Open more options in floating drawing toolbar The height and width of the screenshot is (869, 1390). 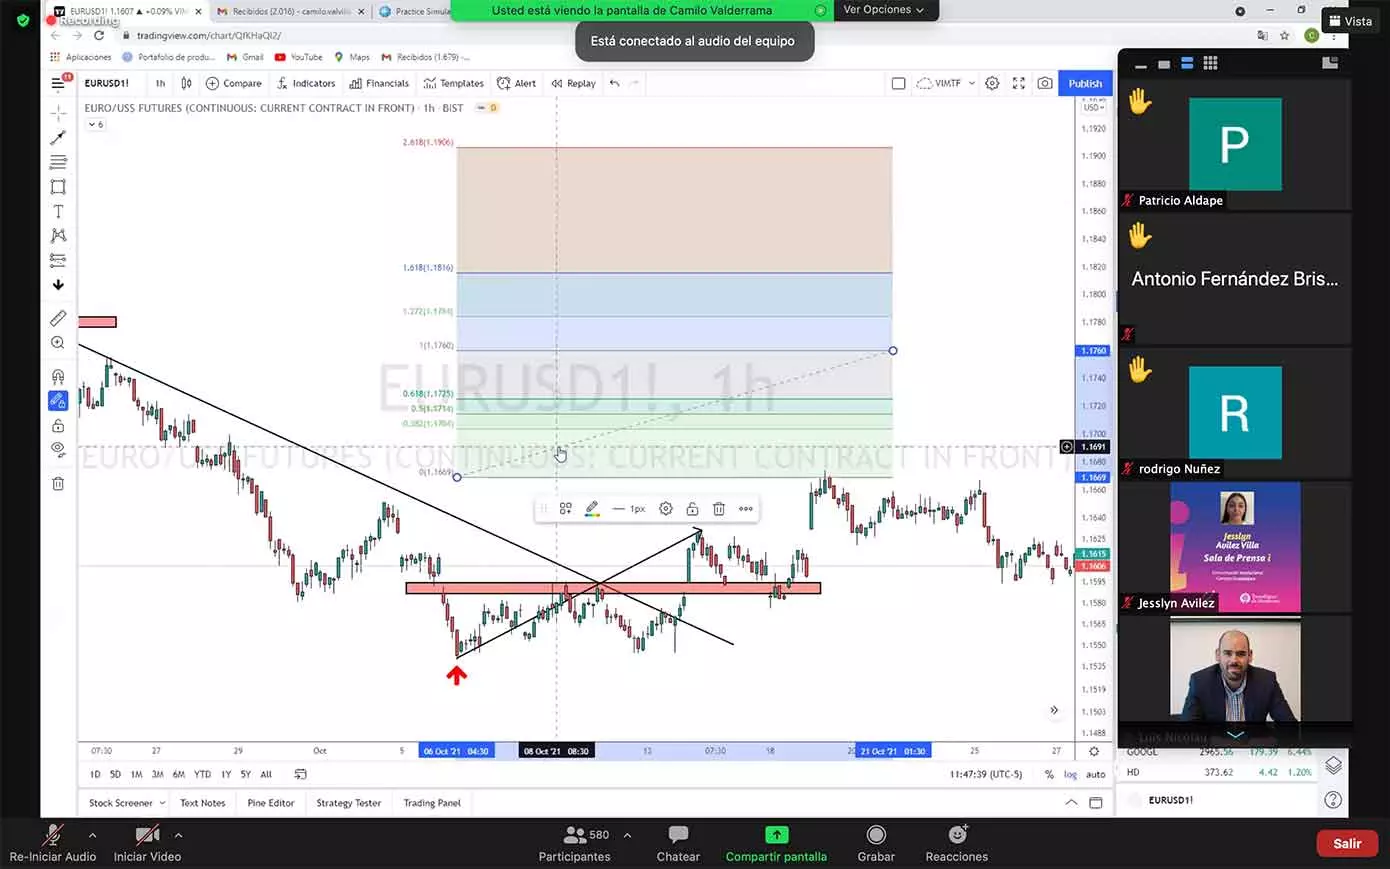(x=746, y=509)
